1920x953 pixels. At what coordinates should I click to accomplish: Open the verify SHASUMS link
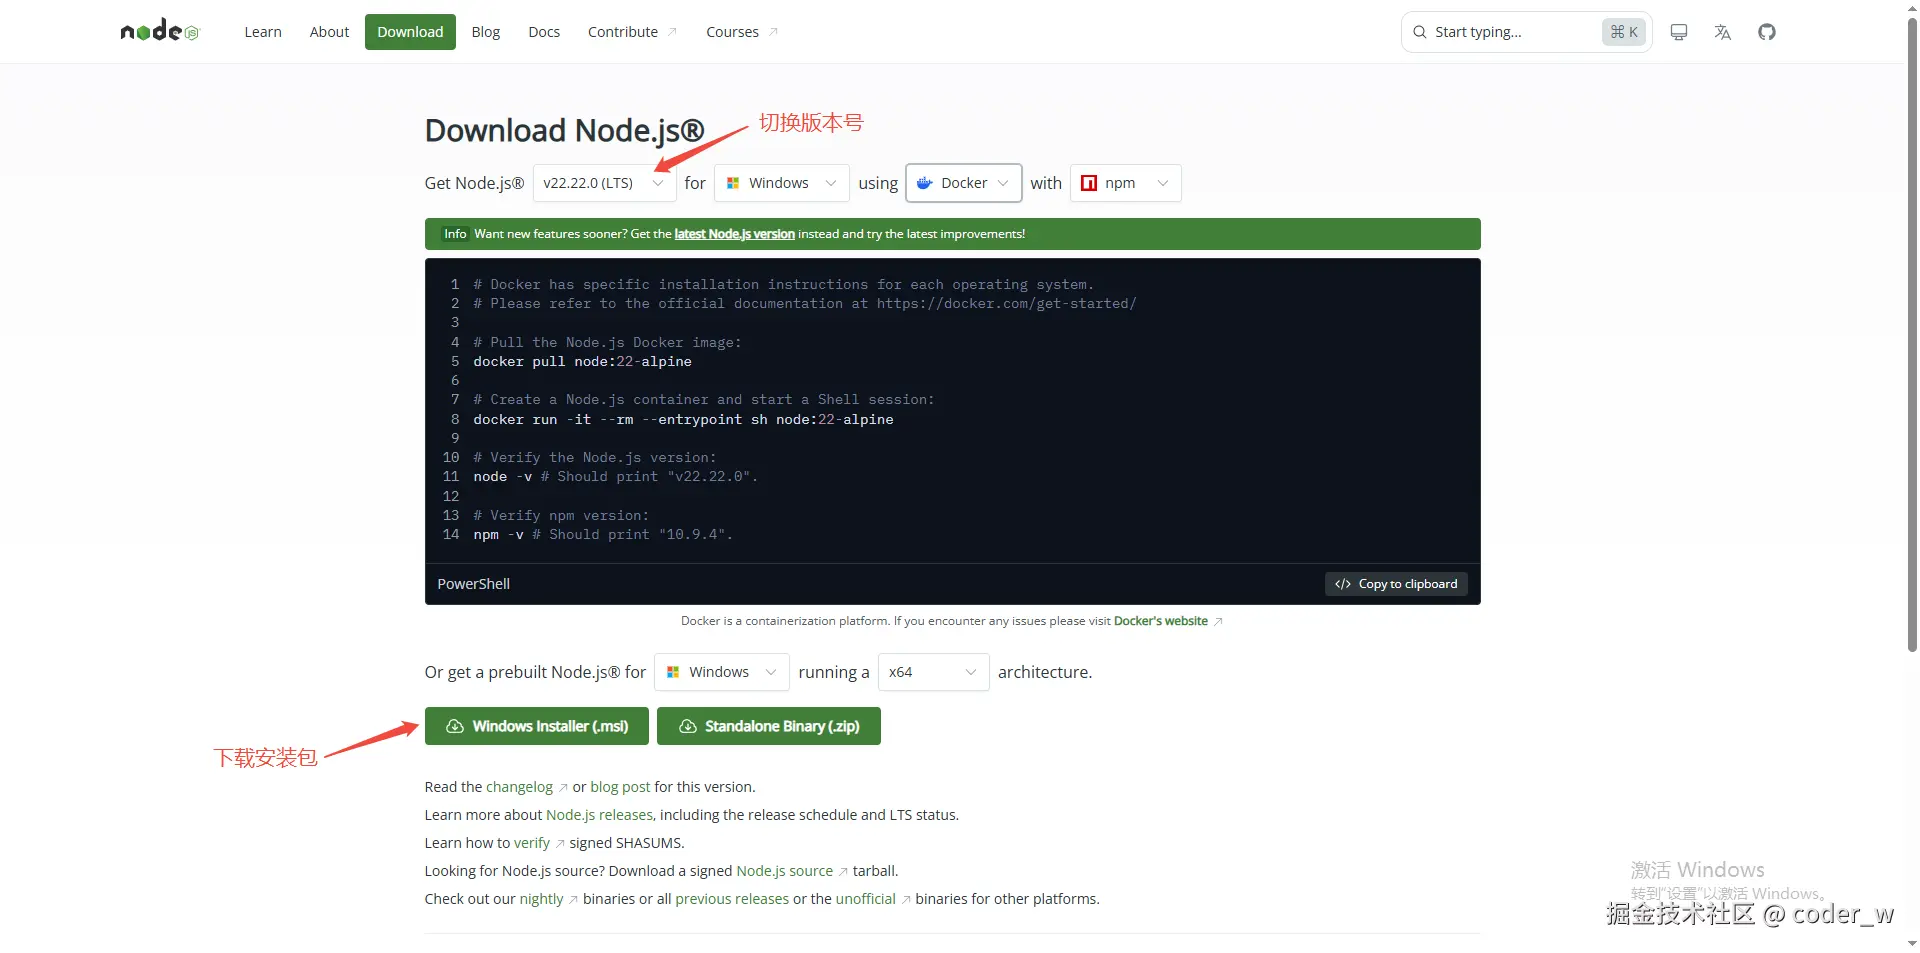pyautogui.click(x=532, y=843)
